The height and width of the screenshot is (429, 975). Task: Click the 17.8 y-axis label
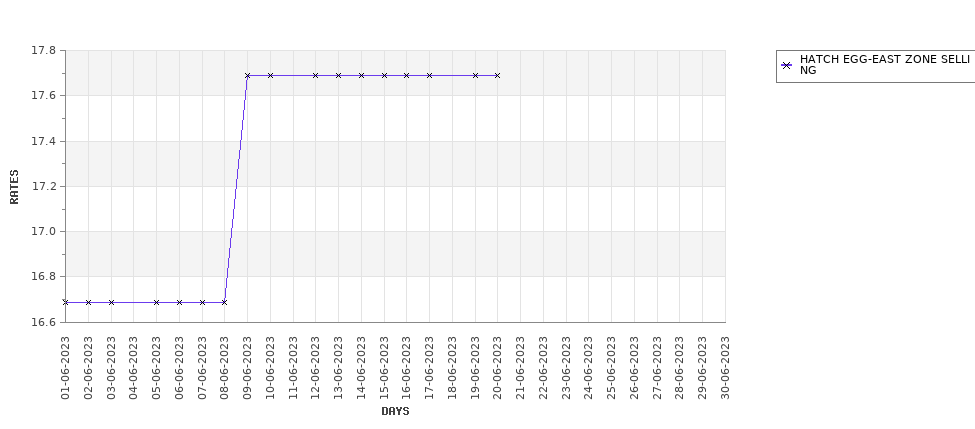click(x=43, y=50)
